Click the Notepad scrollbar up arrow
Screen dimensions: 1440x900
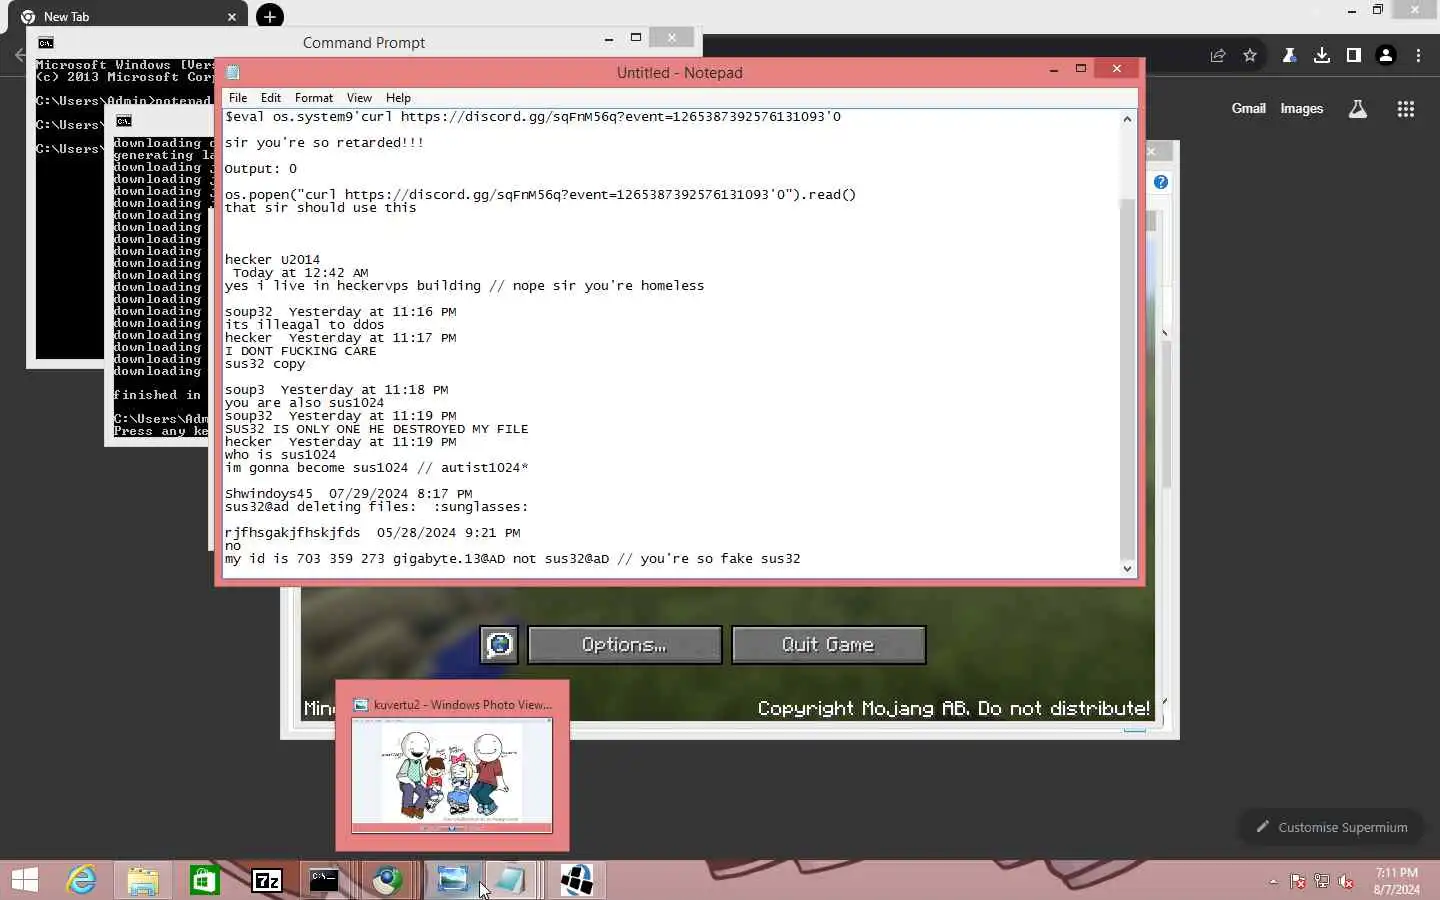1127,119
